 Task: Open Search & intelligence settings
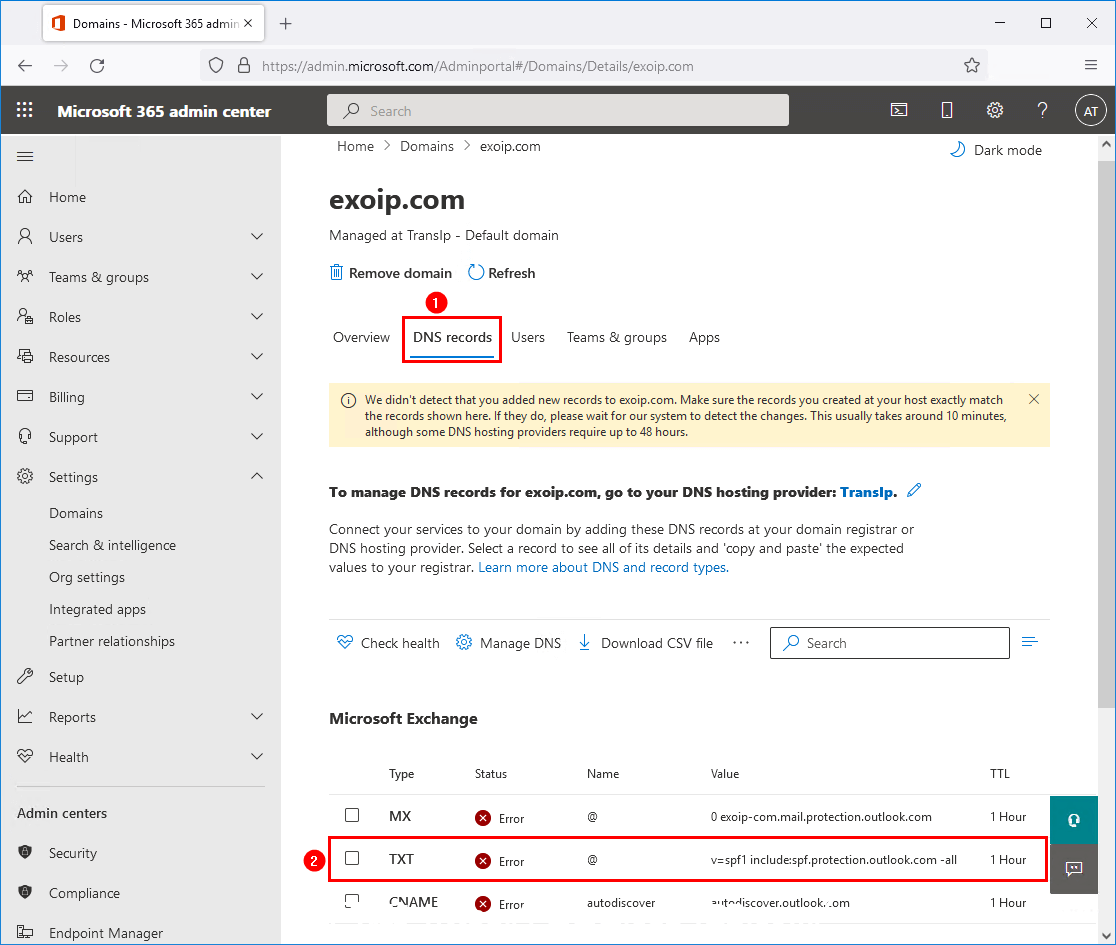point(112,545)
